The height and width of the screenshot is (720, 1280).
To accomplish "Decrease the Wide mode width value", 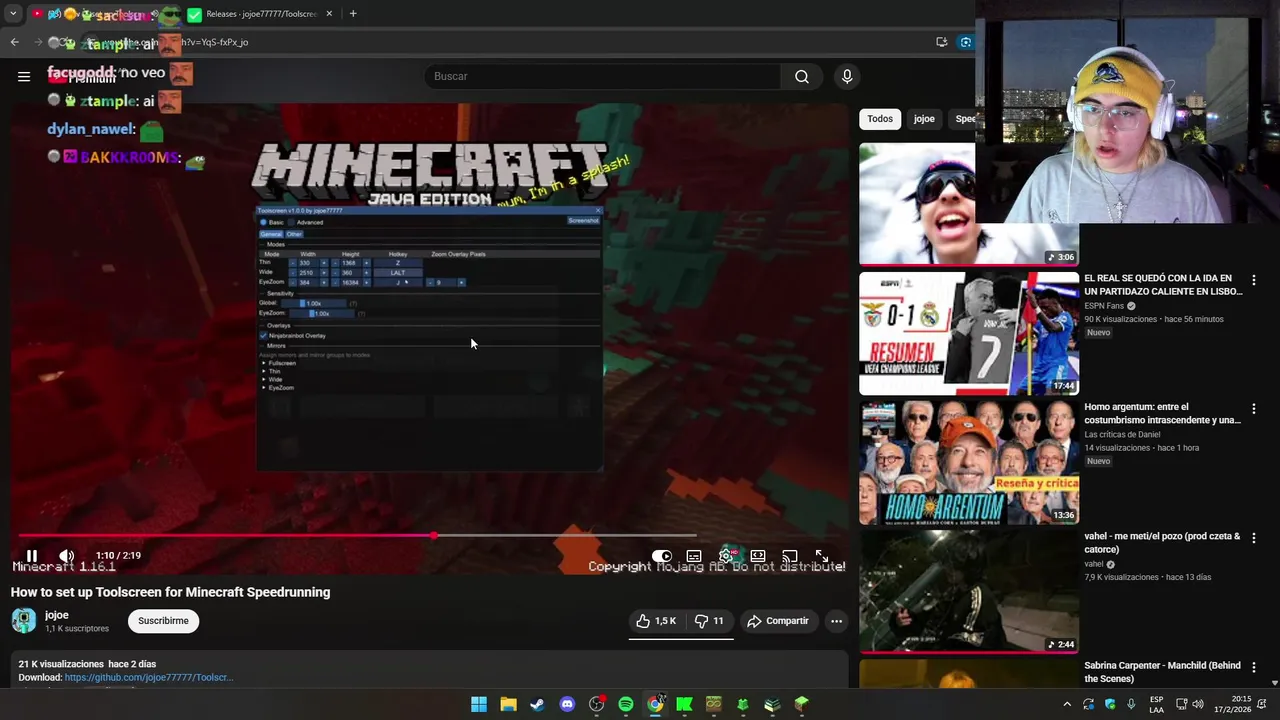I will click(x=293, y=272).
